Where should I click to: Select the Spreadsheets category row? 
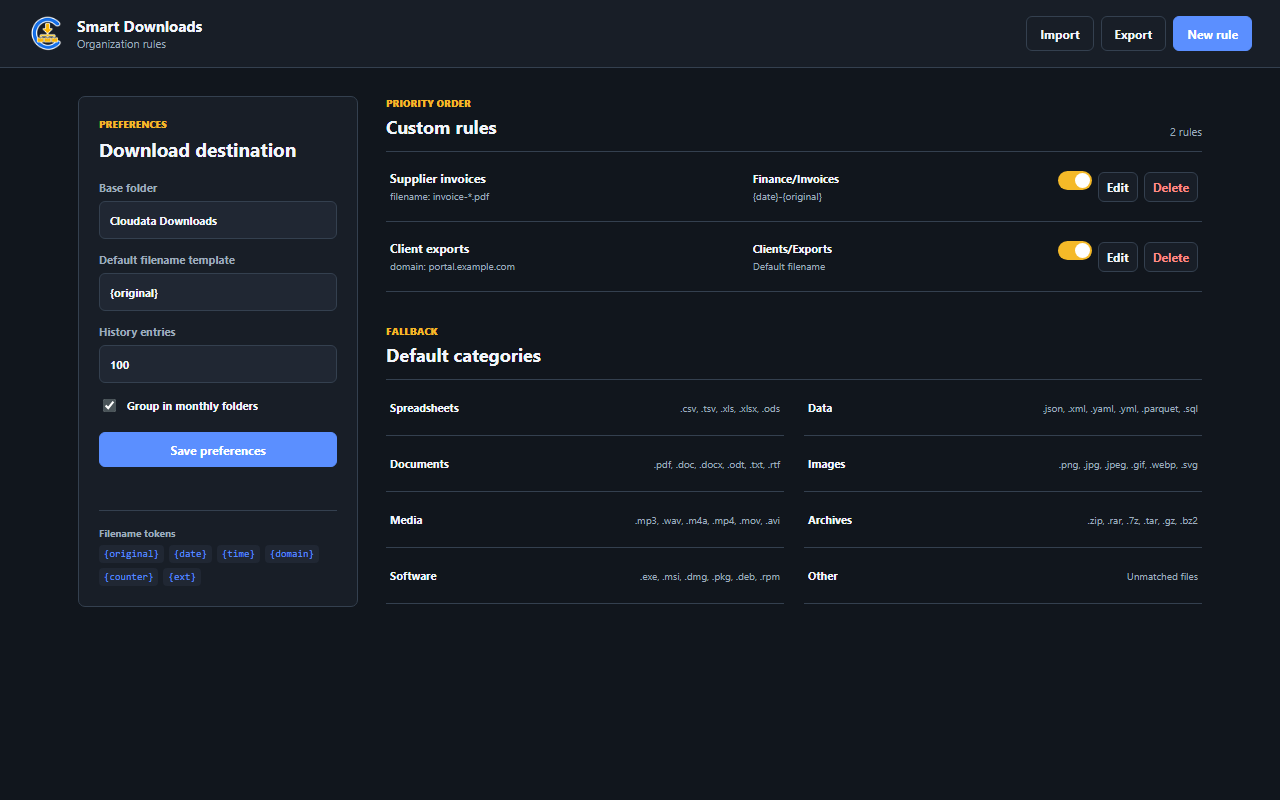tap(585, 408)
